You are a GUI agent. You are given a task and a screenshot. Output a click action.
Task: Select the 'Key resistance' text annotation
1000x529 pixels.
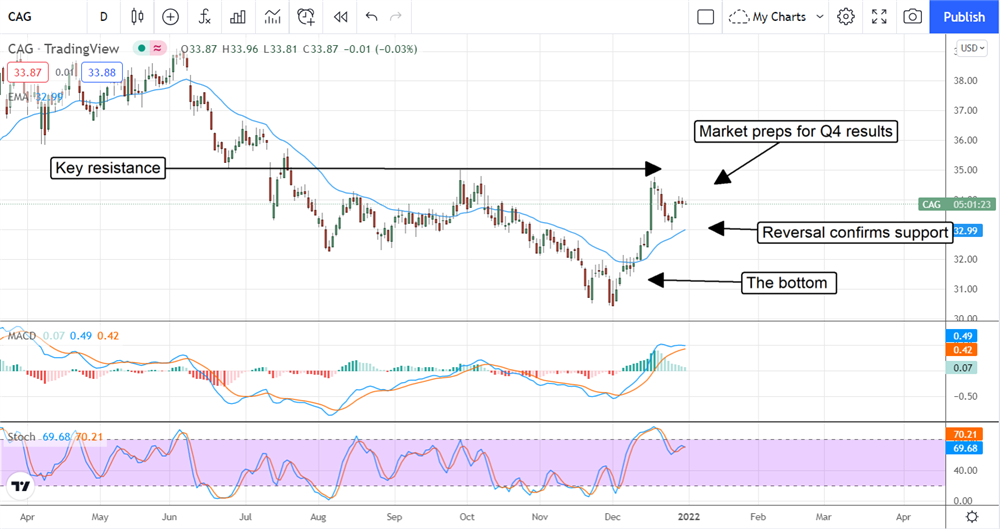point(108,168)
